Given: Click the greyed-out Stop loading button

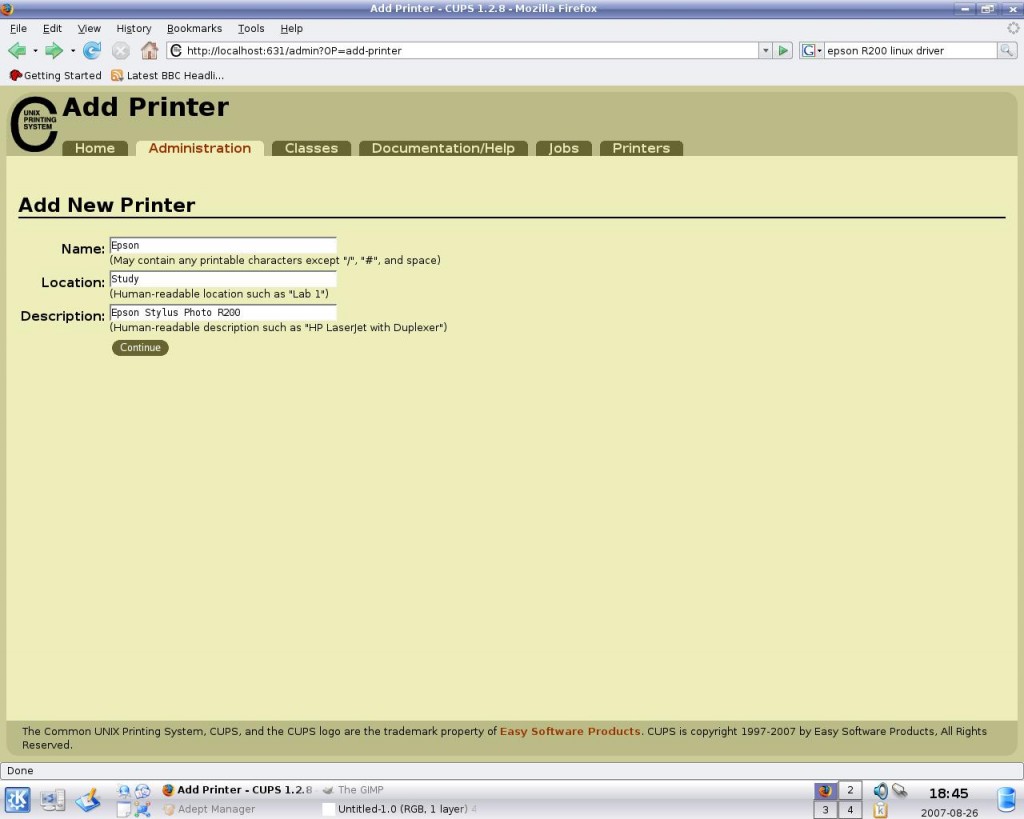Looking at the screenshot, I should (121, 50).
